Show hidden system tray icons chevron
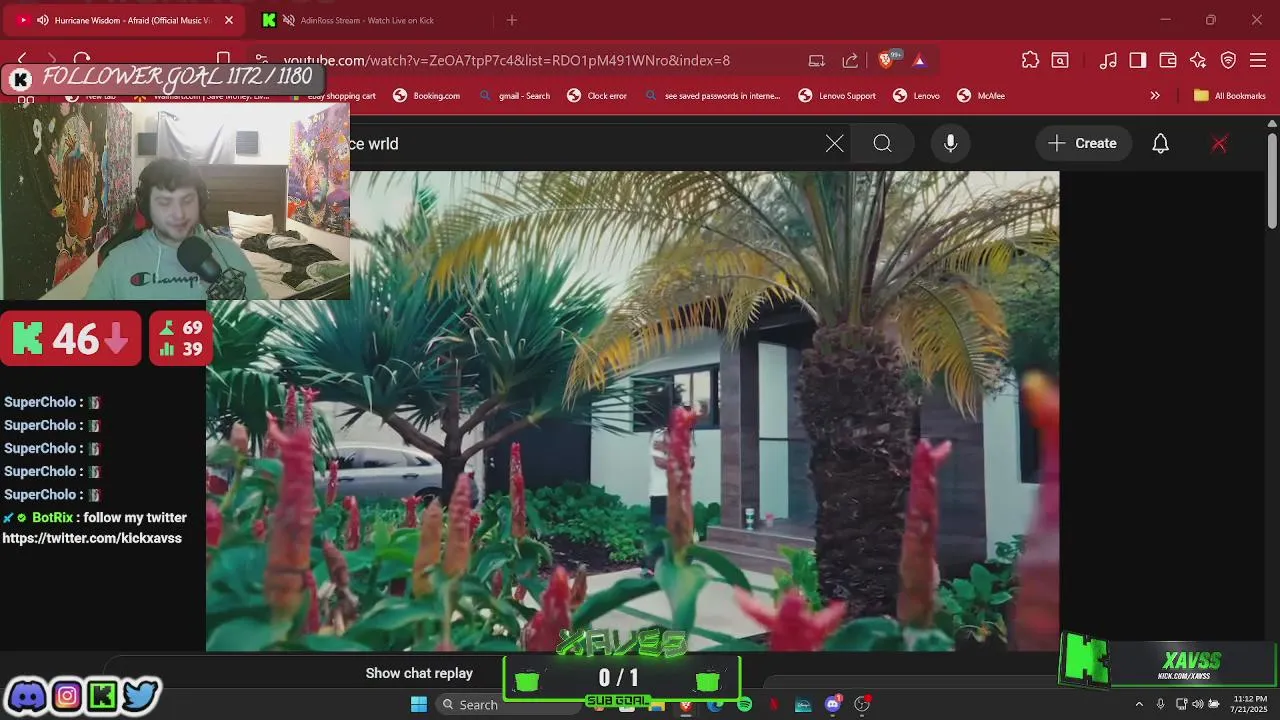This screenshot has width=1280, height=720. (x=1138, y=705)
